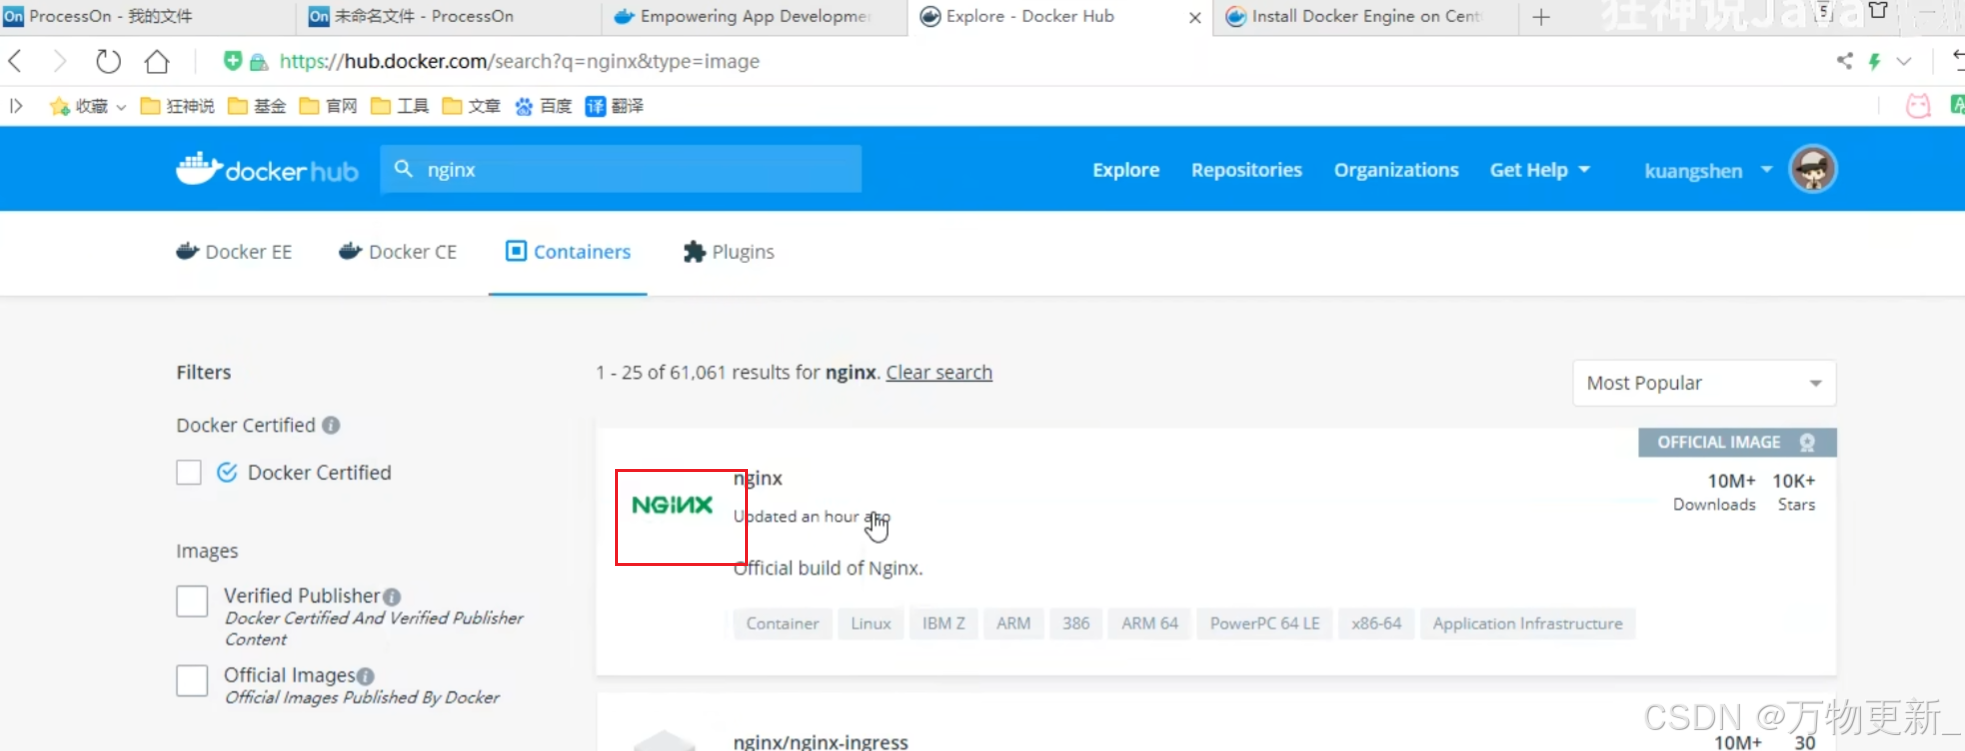Click the NGINX logo thumbnail
The width and height of the screenshot is (1965, 751).
[x=673, y=505]
